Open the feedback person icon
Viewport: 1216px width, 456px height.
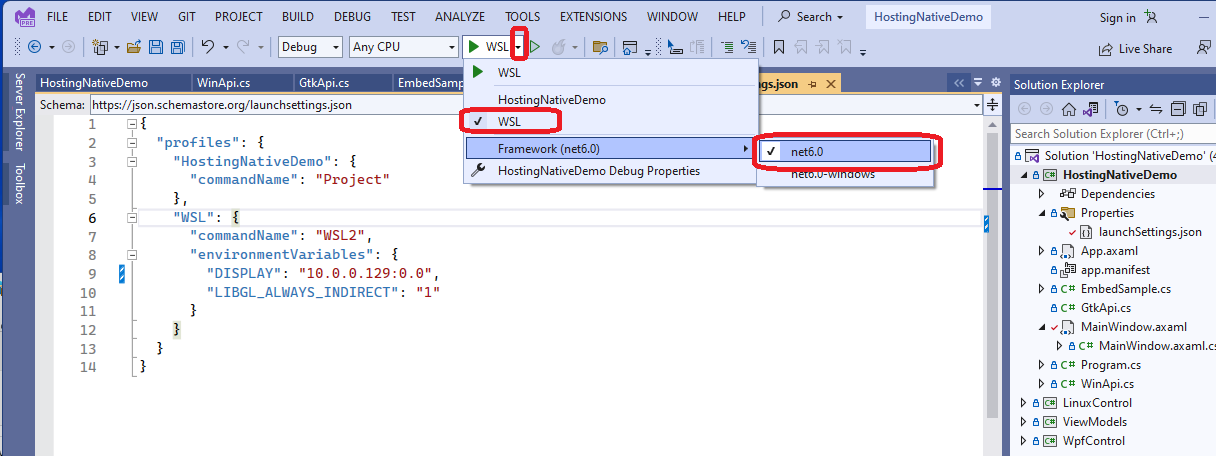[1204, 48]
